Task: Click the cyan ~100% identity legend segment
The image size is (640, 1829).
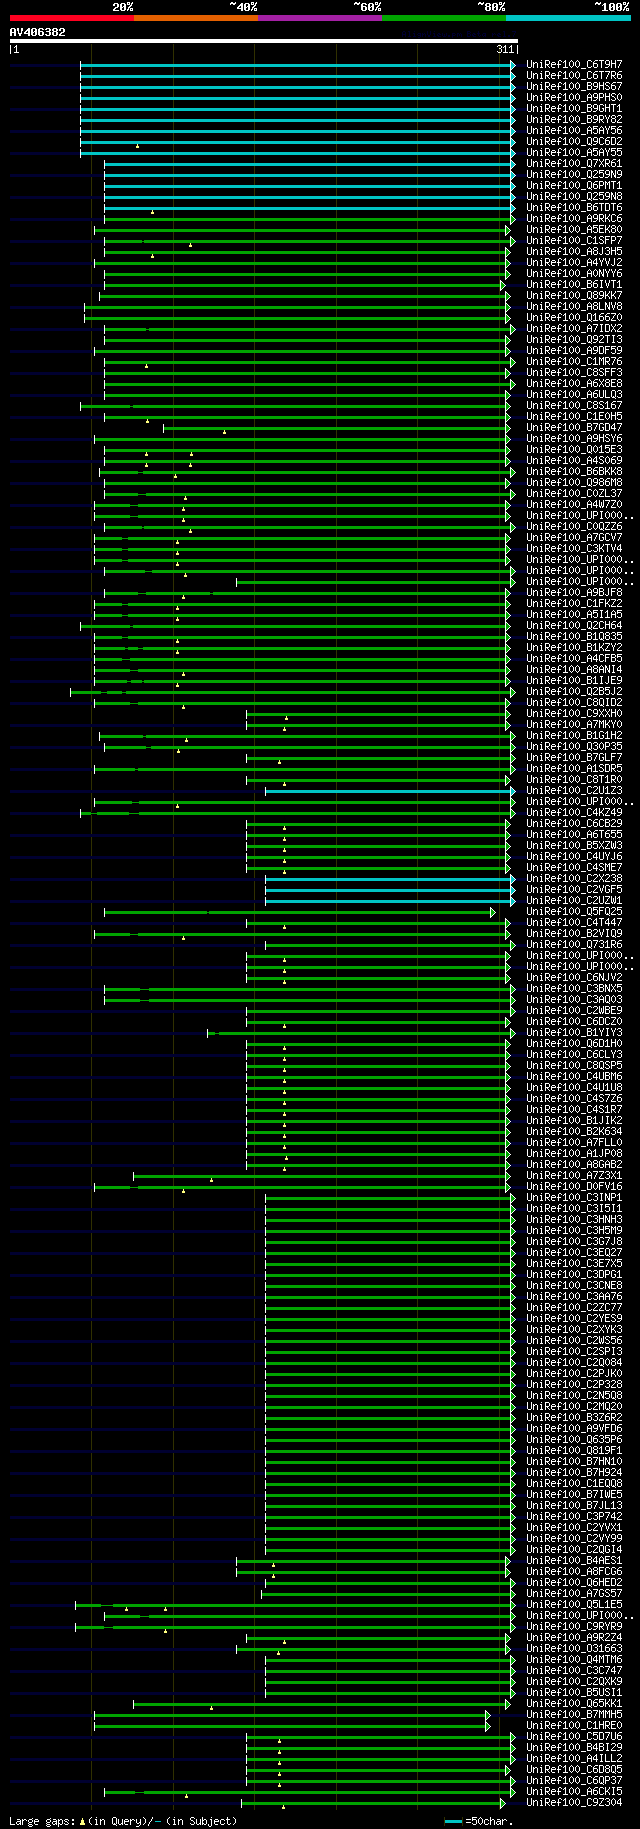Action: pos(568,18)
